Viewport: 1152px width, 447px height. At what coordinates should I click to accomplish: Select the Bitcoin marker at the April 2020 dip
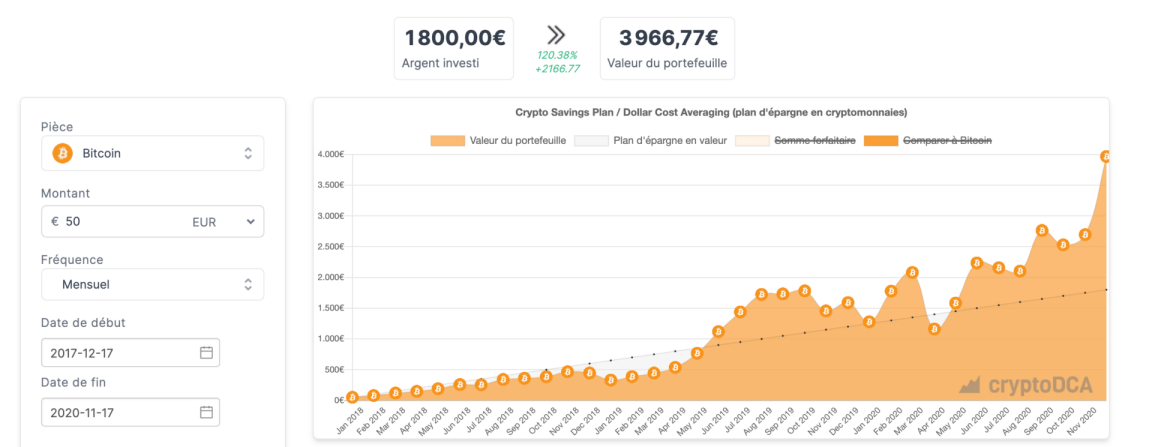pos(934,328)
